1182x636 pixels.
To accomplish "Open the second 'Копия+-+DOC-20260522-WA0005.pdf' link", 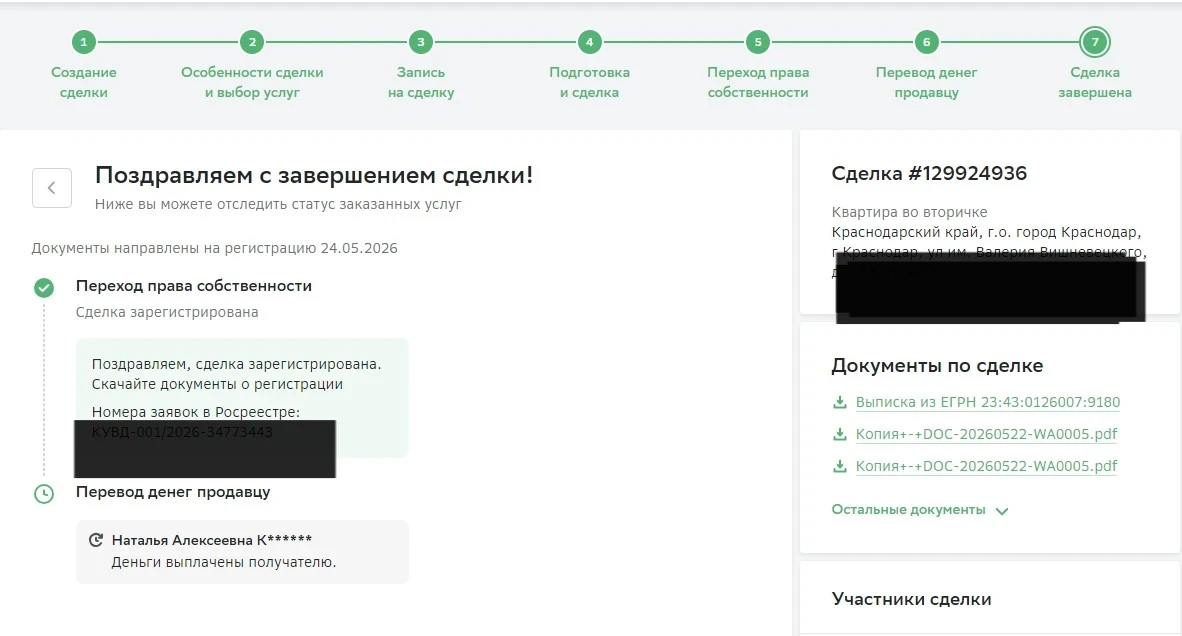I will pos(986,466).
